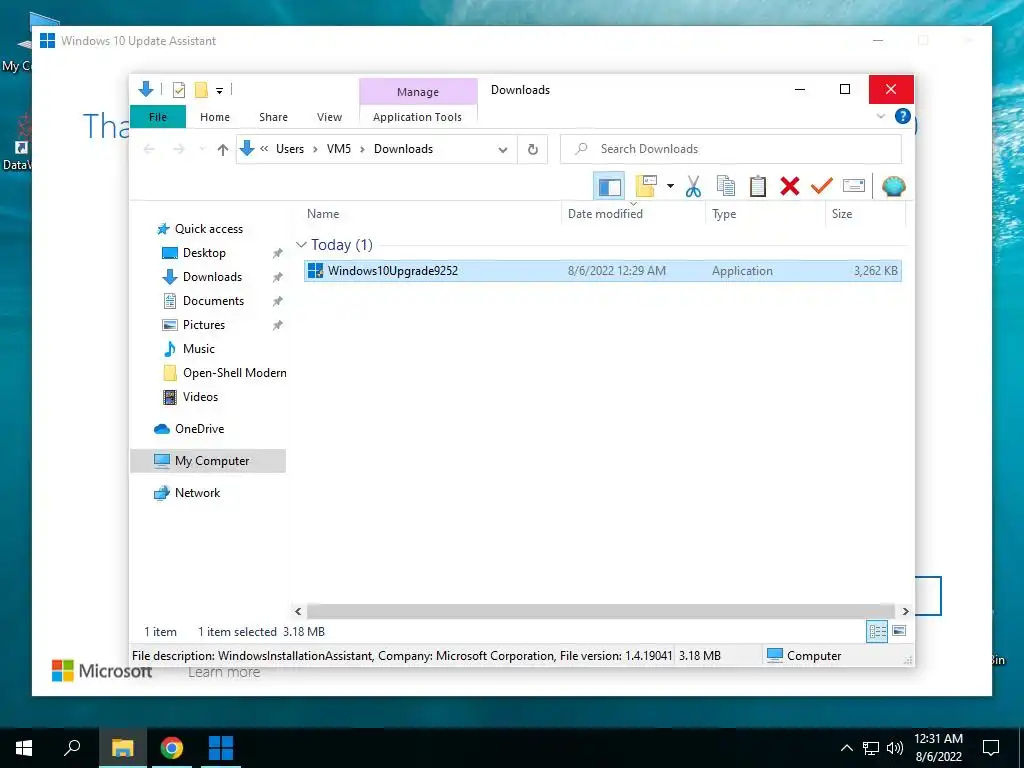Click the blue Help question mark icon
The height and width of the screenshot is (768, 1024).
(x=903, y=116)
